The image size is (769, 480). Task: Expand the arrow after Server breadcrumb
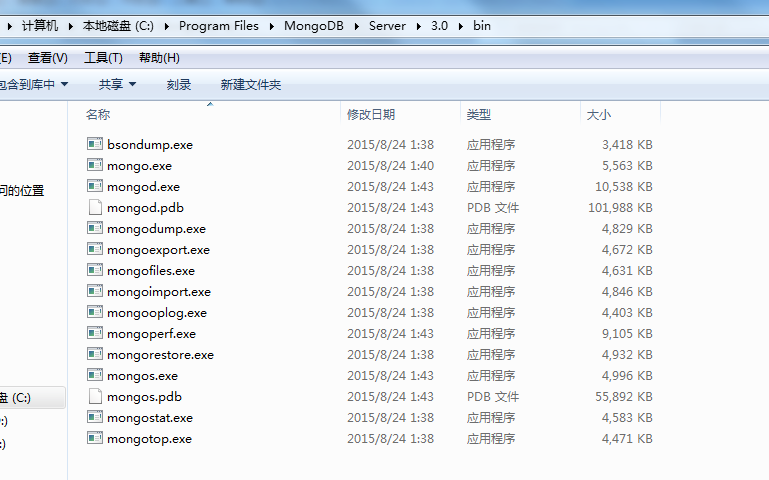(x=419, y=26)
